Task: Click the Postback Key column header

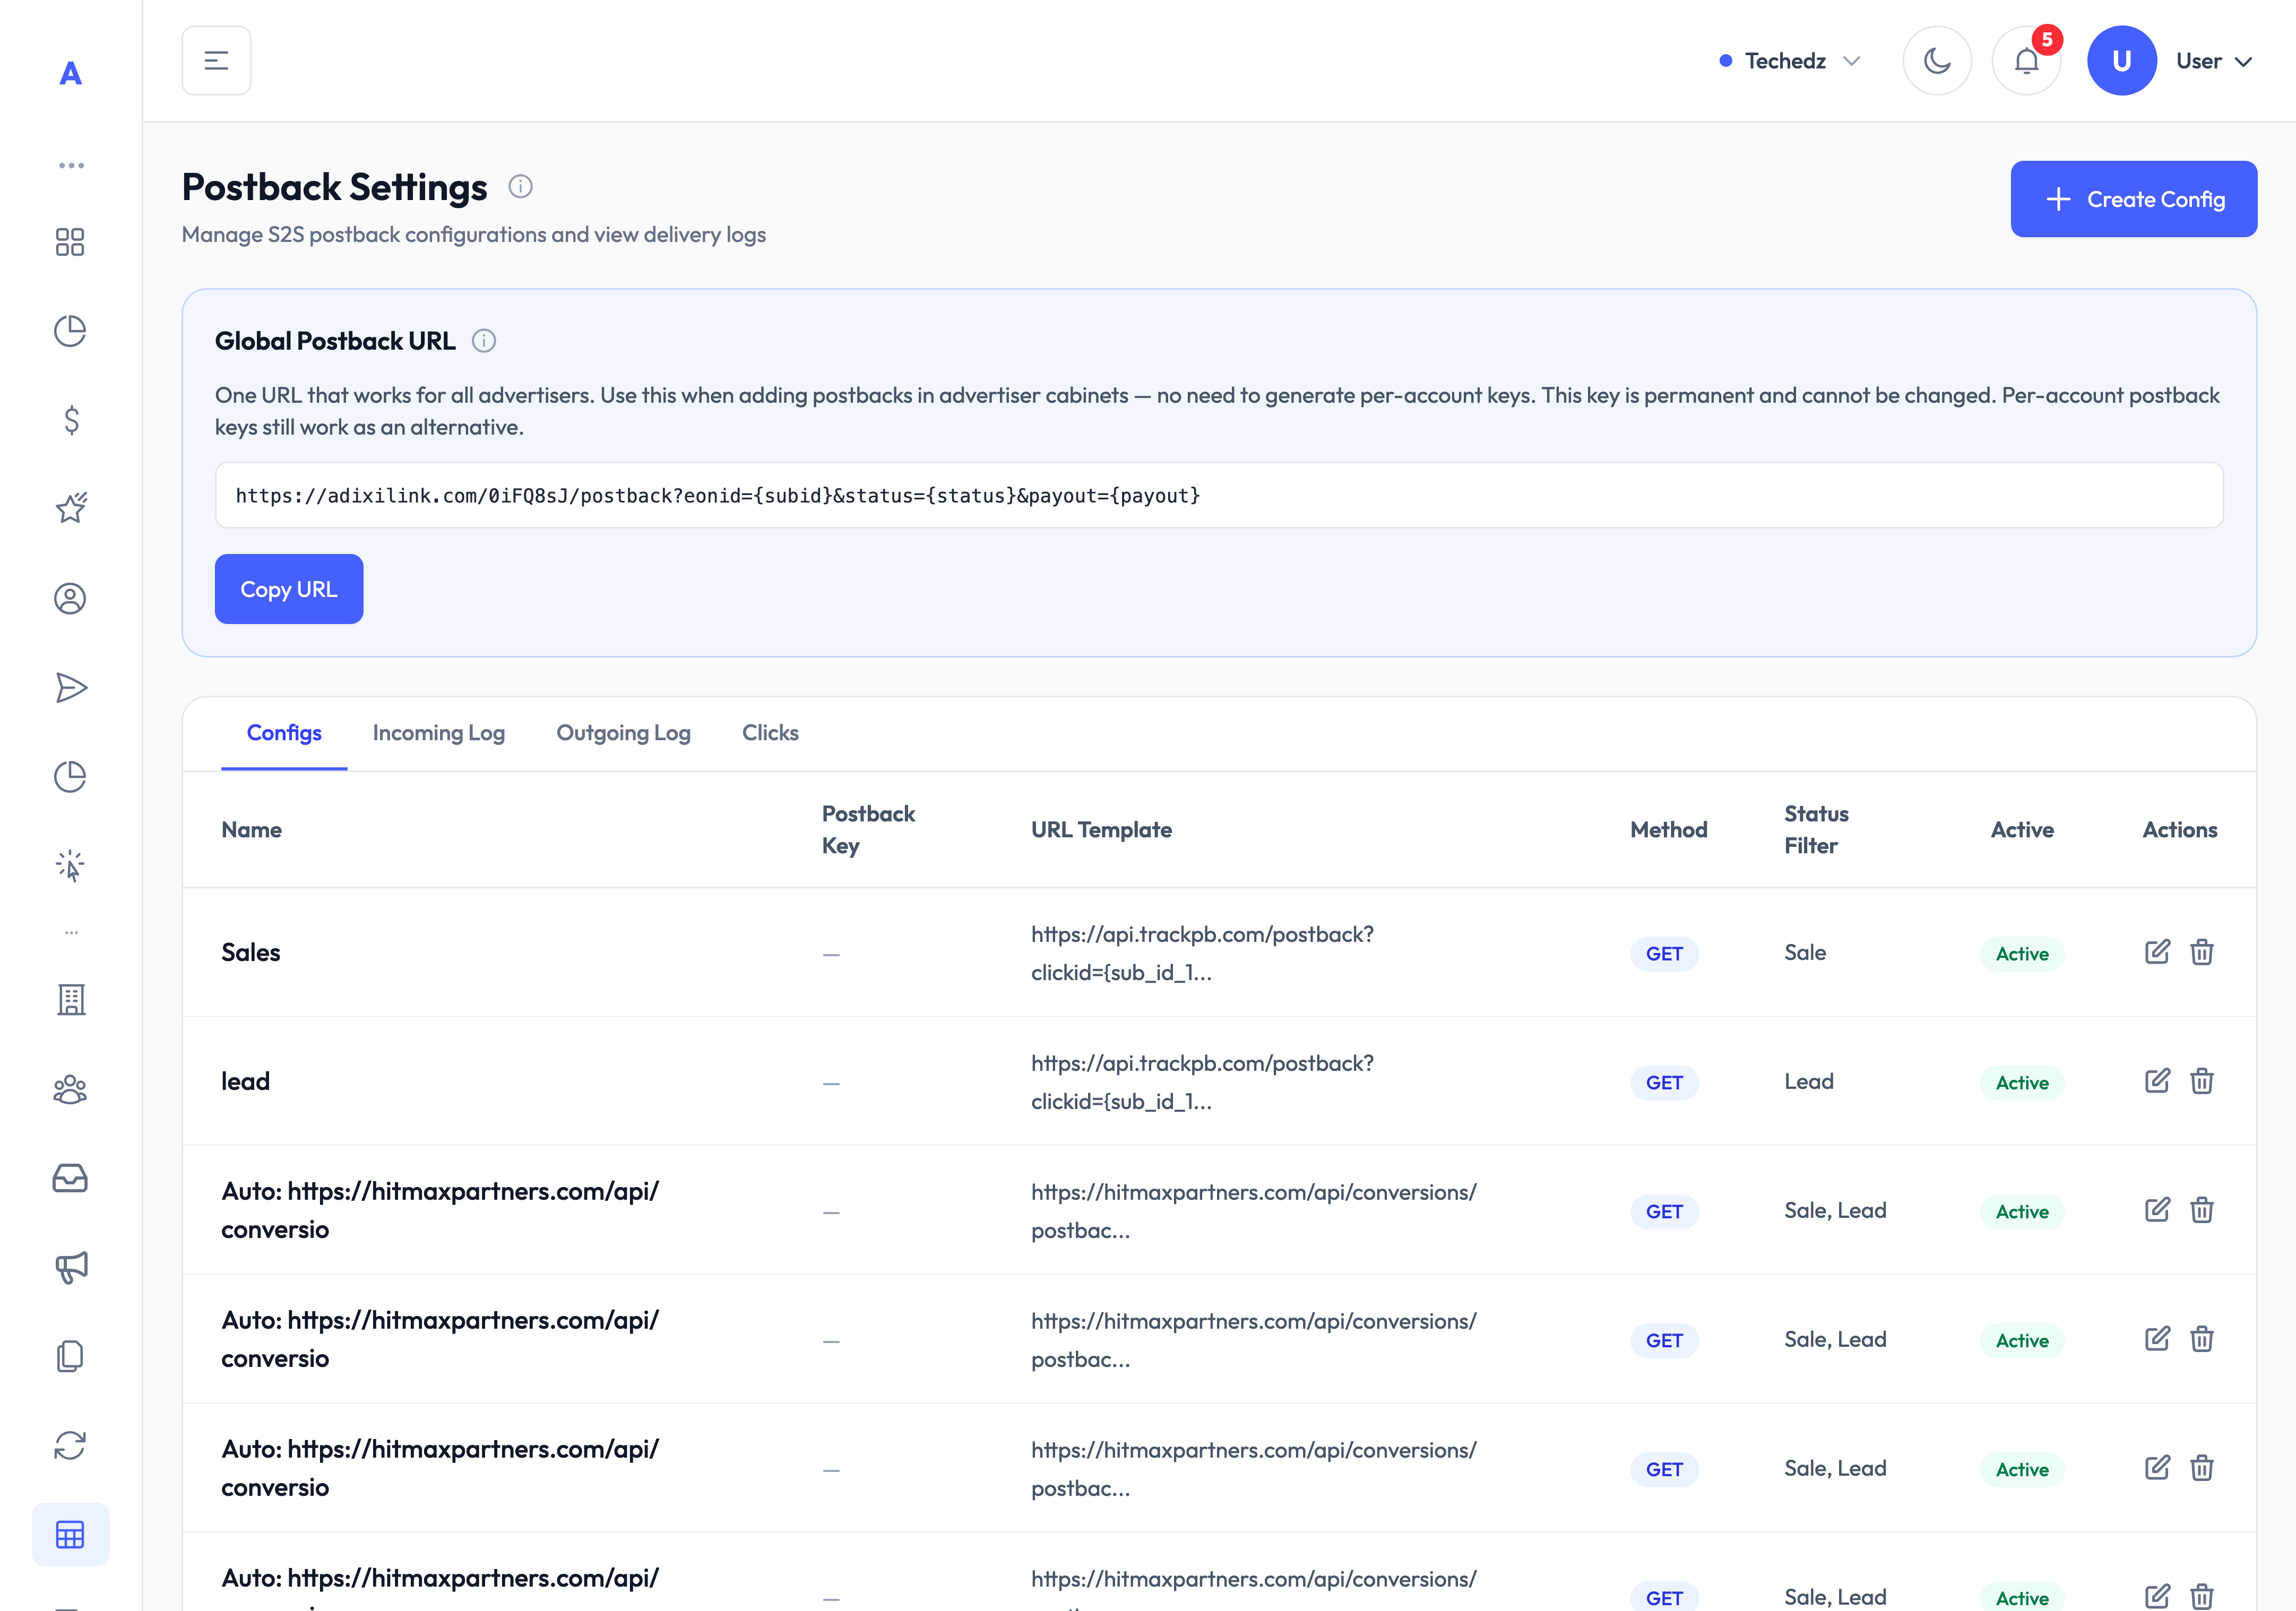Action: click(x=868, y=829)
